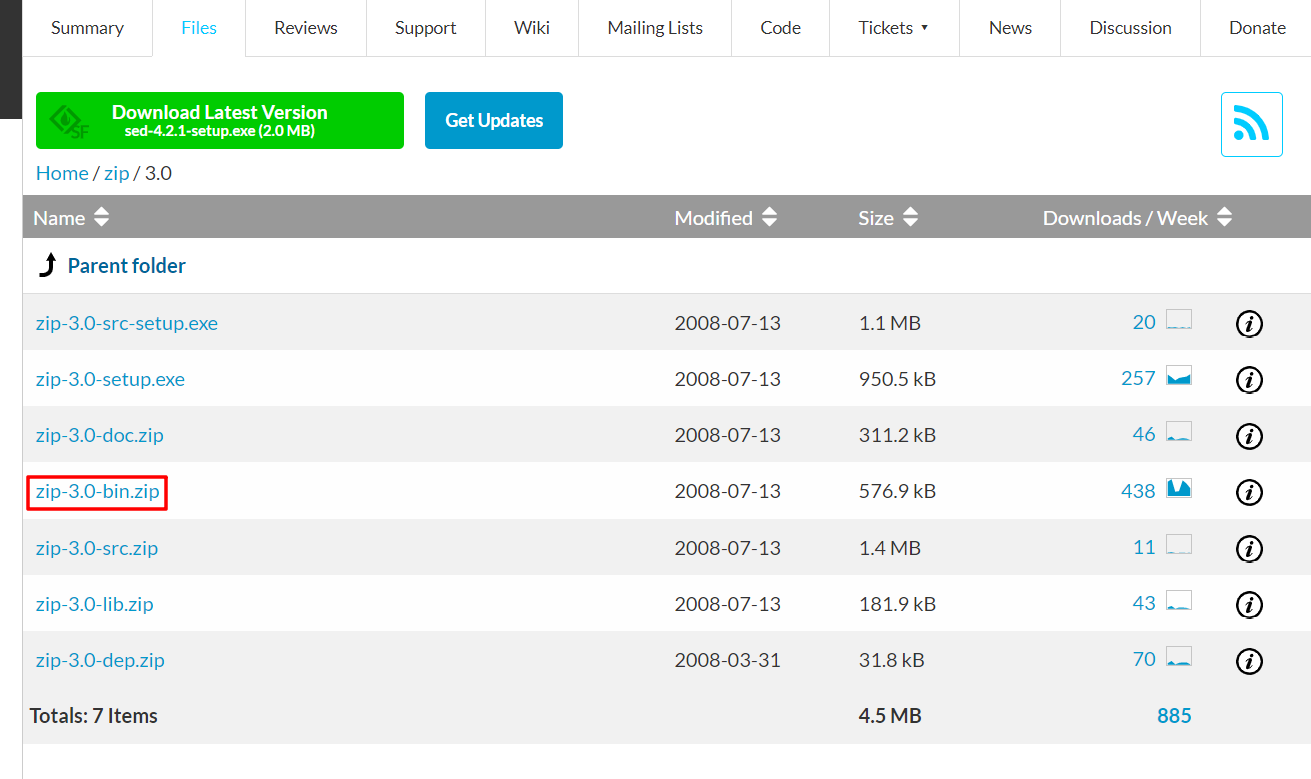The width and height of the screenshot is (1311, 779).
Task: Go to the Support tab
Action: coord(426,28)
